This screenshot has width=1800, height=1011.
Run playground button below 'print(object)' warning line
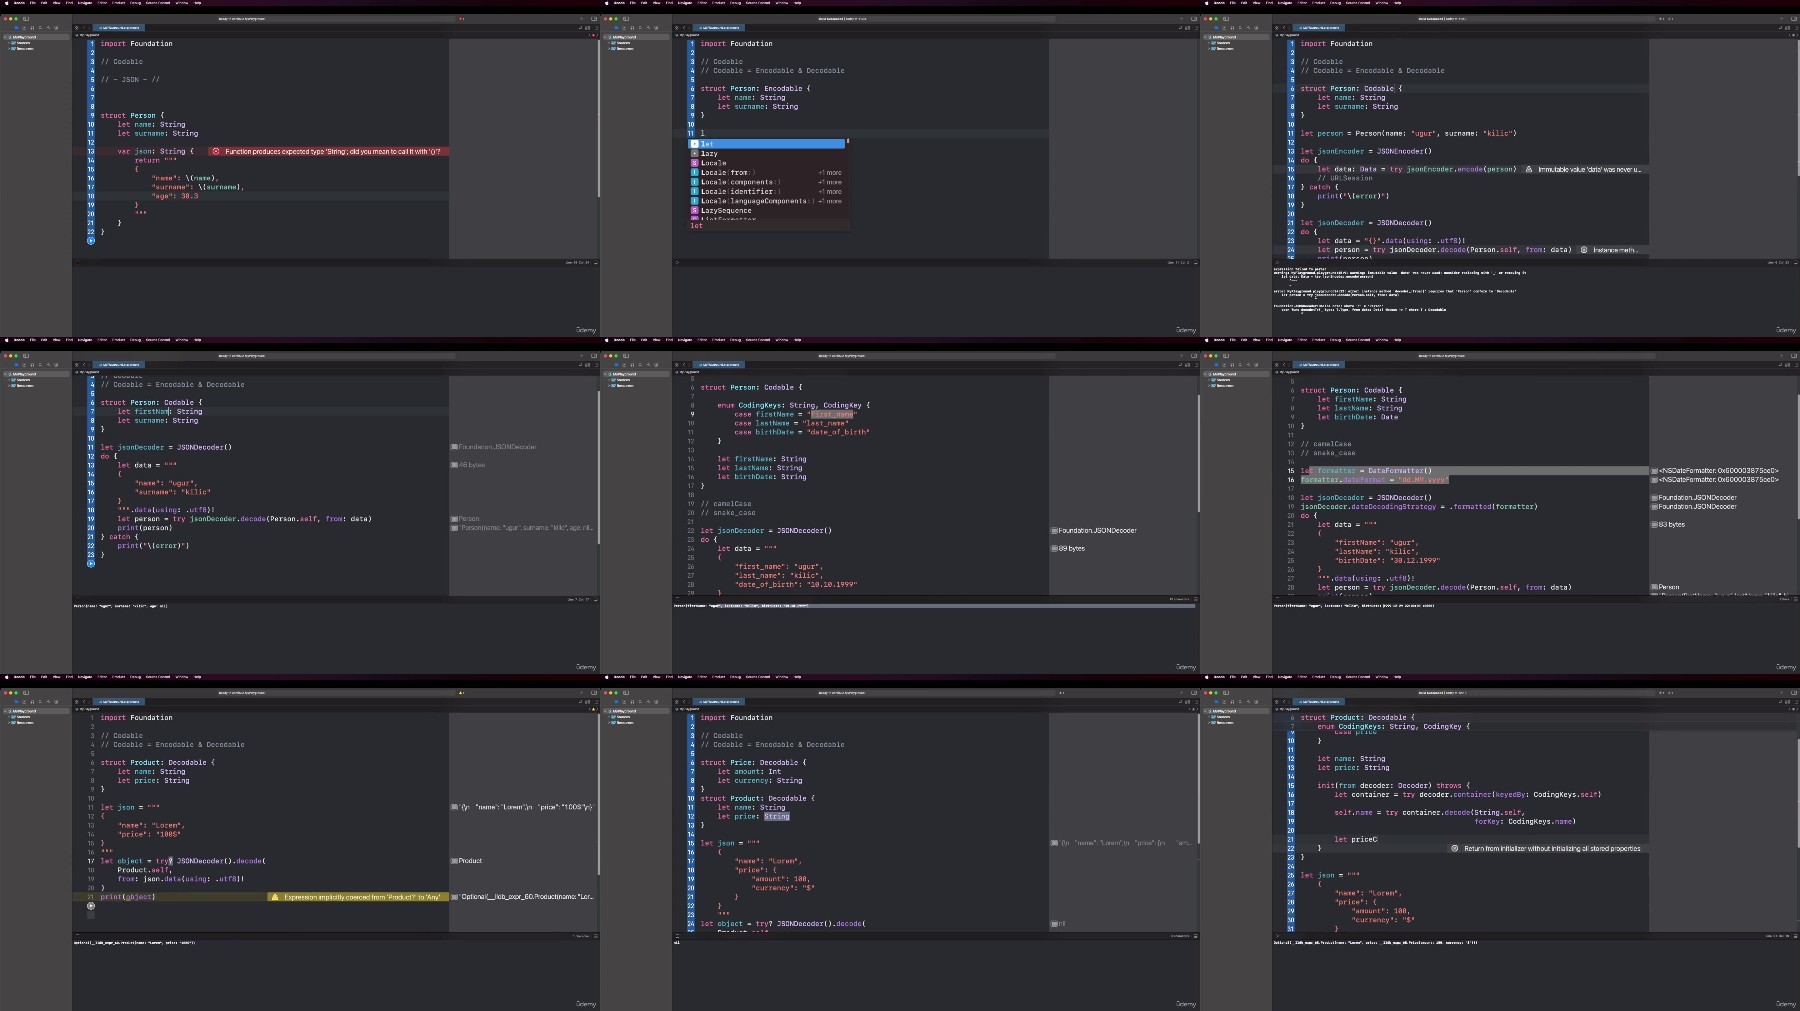pos(91,906)
